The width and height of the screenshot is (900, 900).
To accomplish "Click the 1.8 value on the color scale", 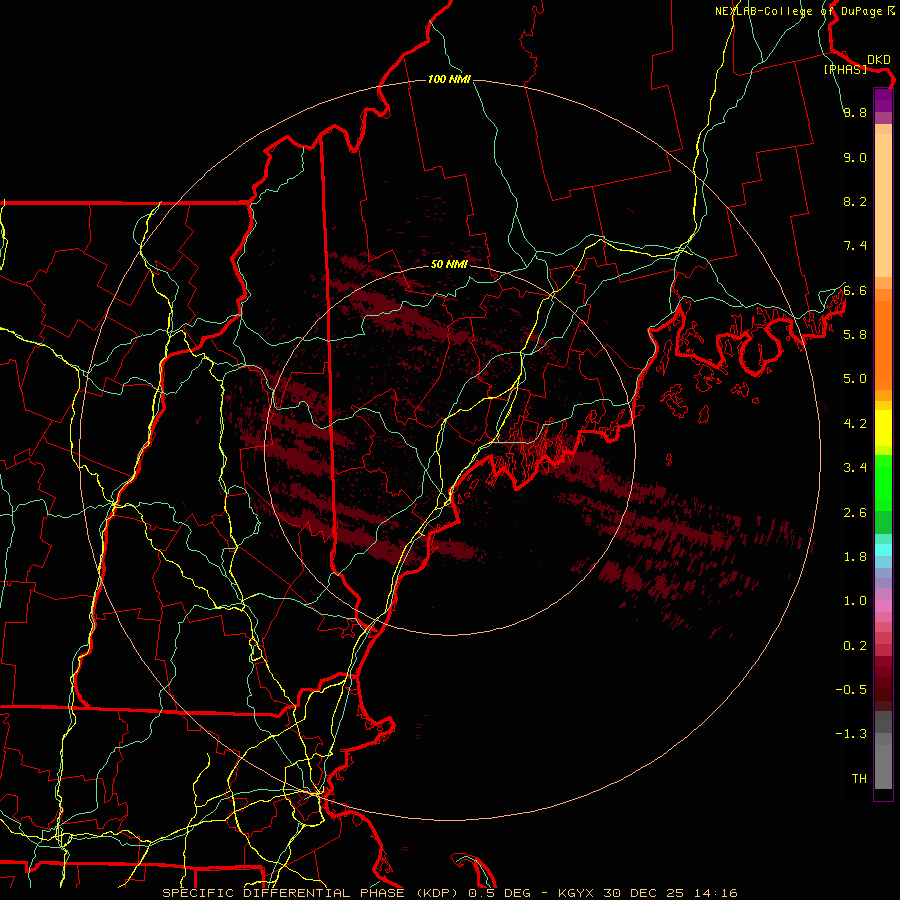I will click(x=855, y=557).
